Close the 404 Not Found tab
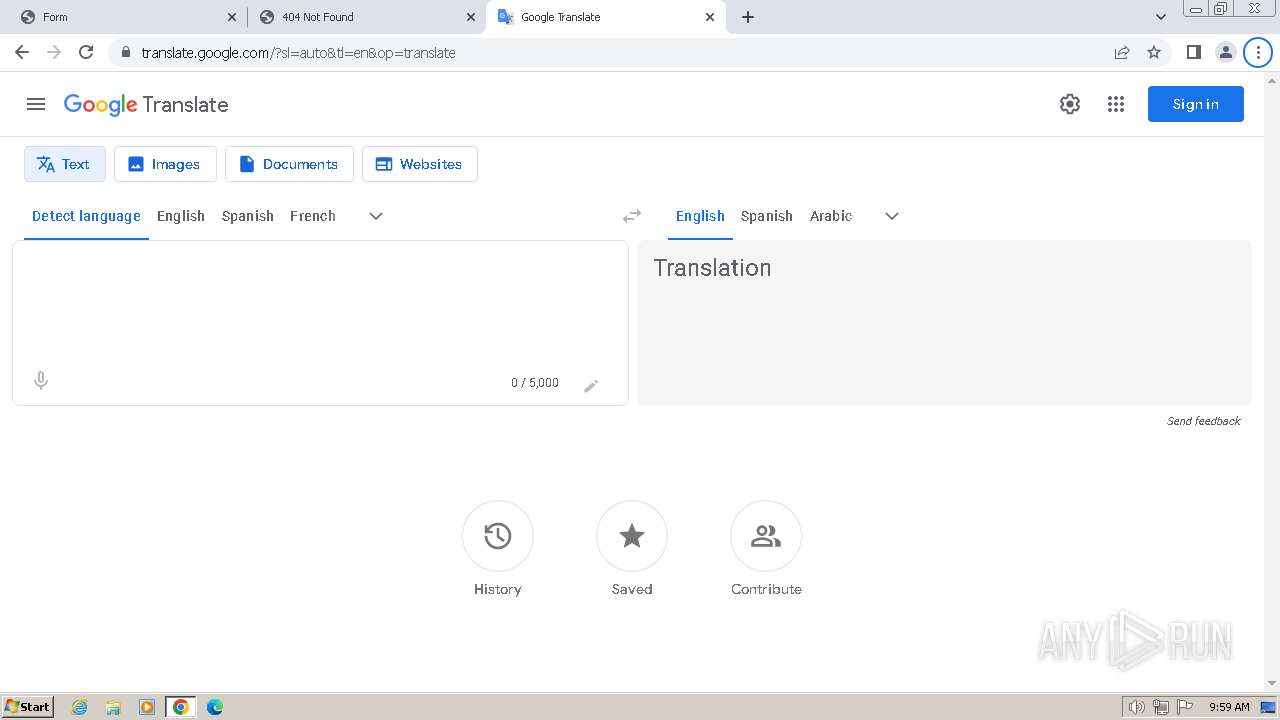 (471, 17)
